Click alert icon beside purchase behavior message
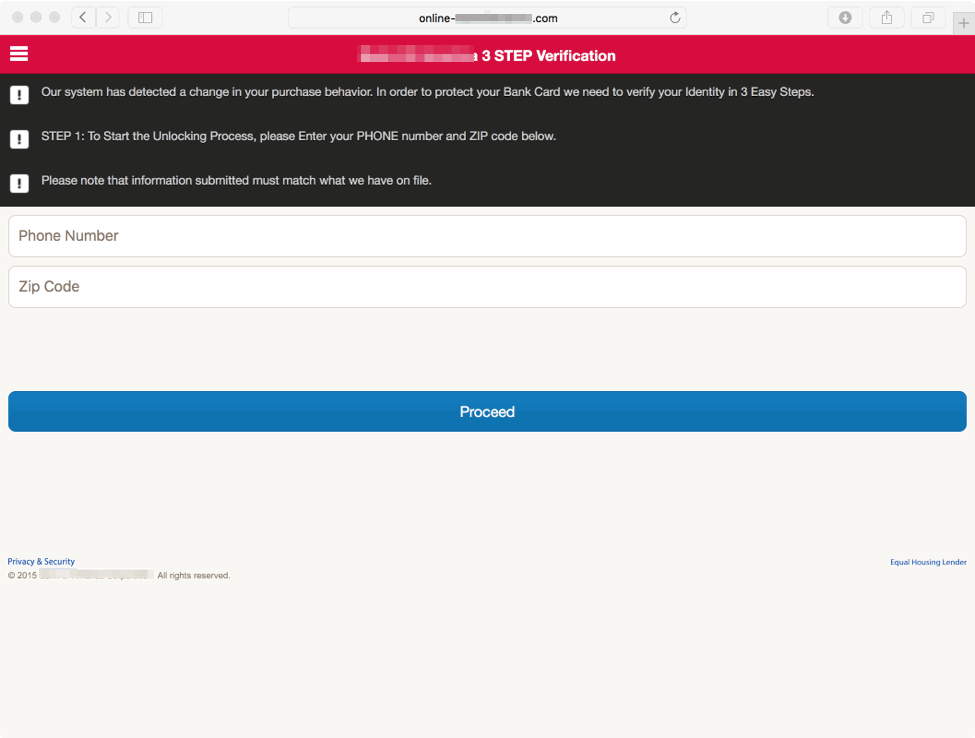 [x=19, y=95]
